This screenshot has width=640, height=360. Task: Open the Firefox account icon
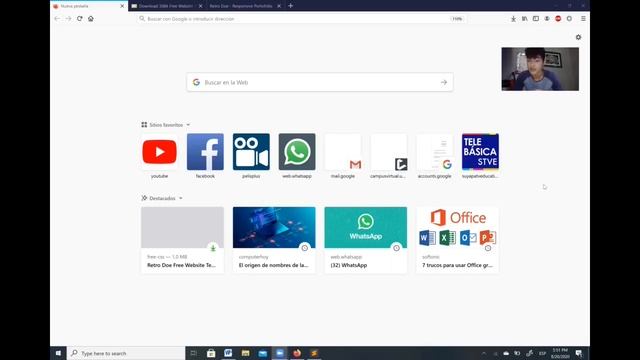point(547,19)
